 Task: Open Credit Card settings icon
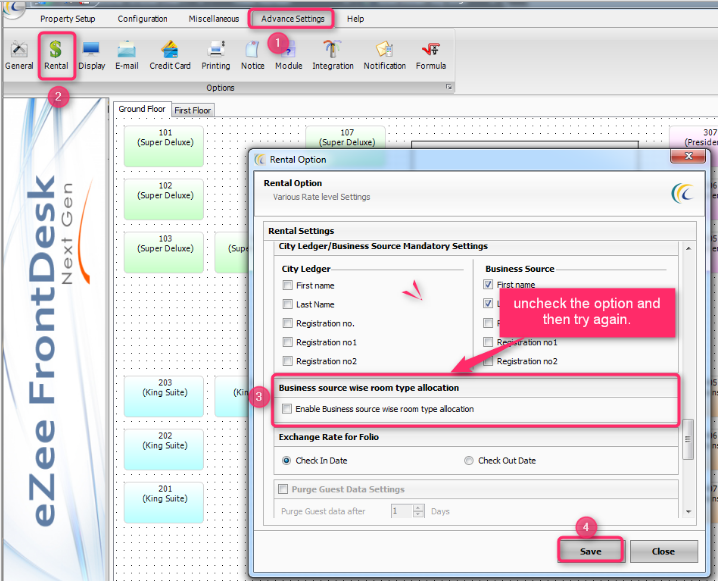[x=170, y=55]
